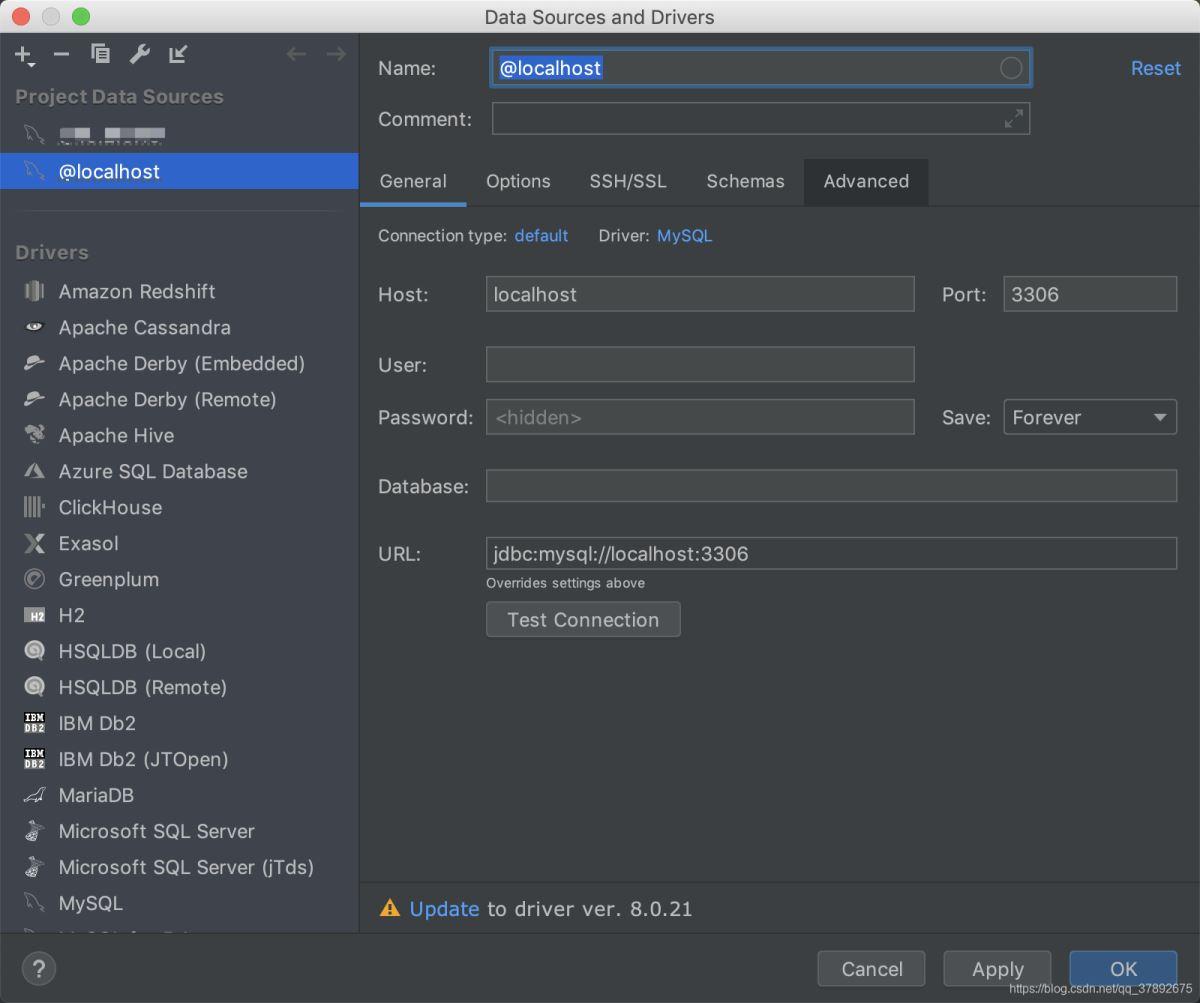Expand the Comment field using the arrows icon
The height and width of the screenshot is (1003, 1200).
pos(1013,119)
